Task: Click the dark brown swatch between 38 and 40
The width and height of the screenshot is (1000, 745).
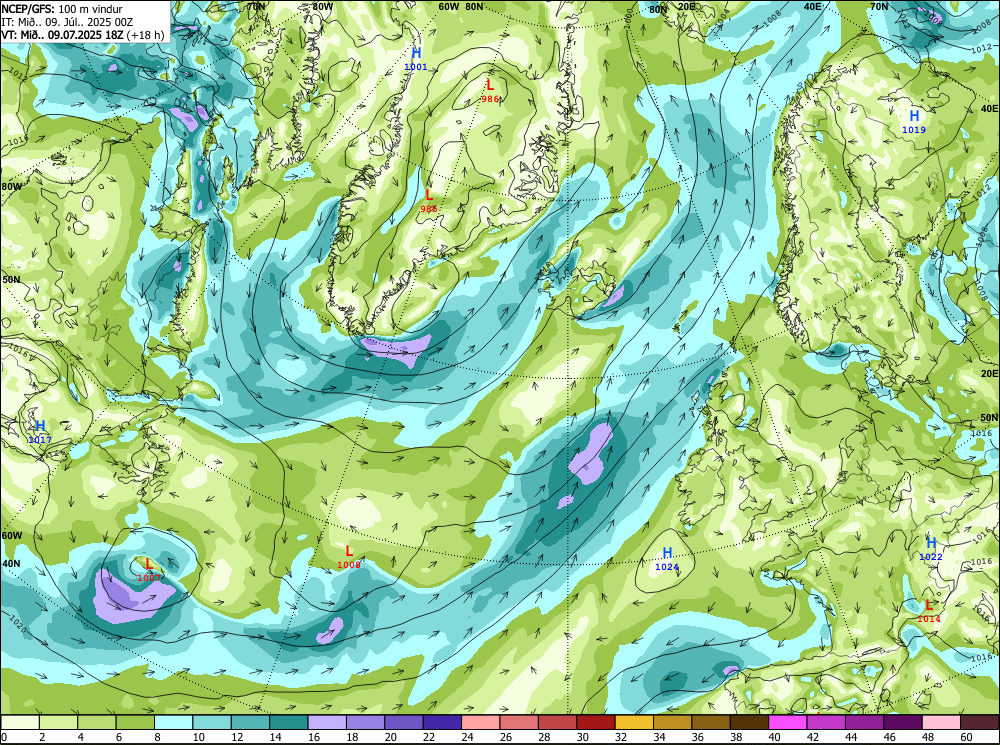Action: 749,722
